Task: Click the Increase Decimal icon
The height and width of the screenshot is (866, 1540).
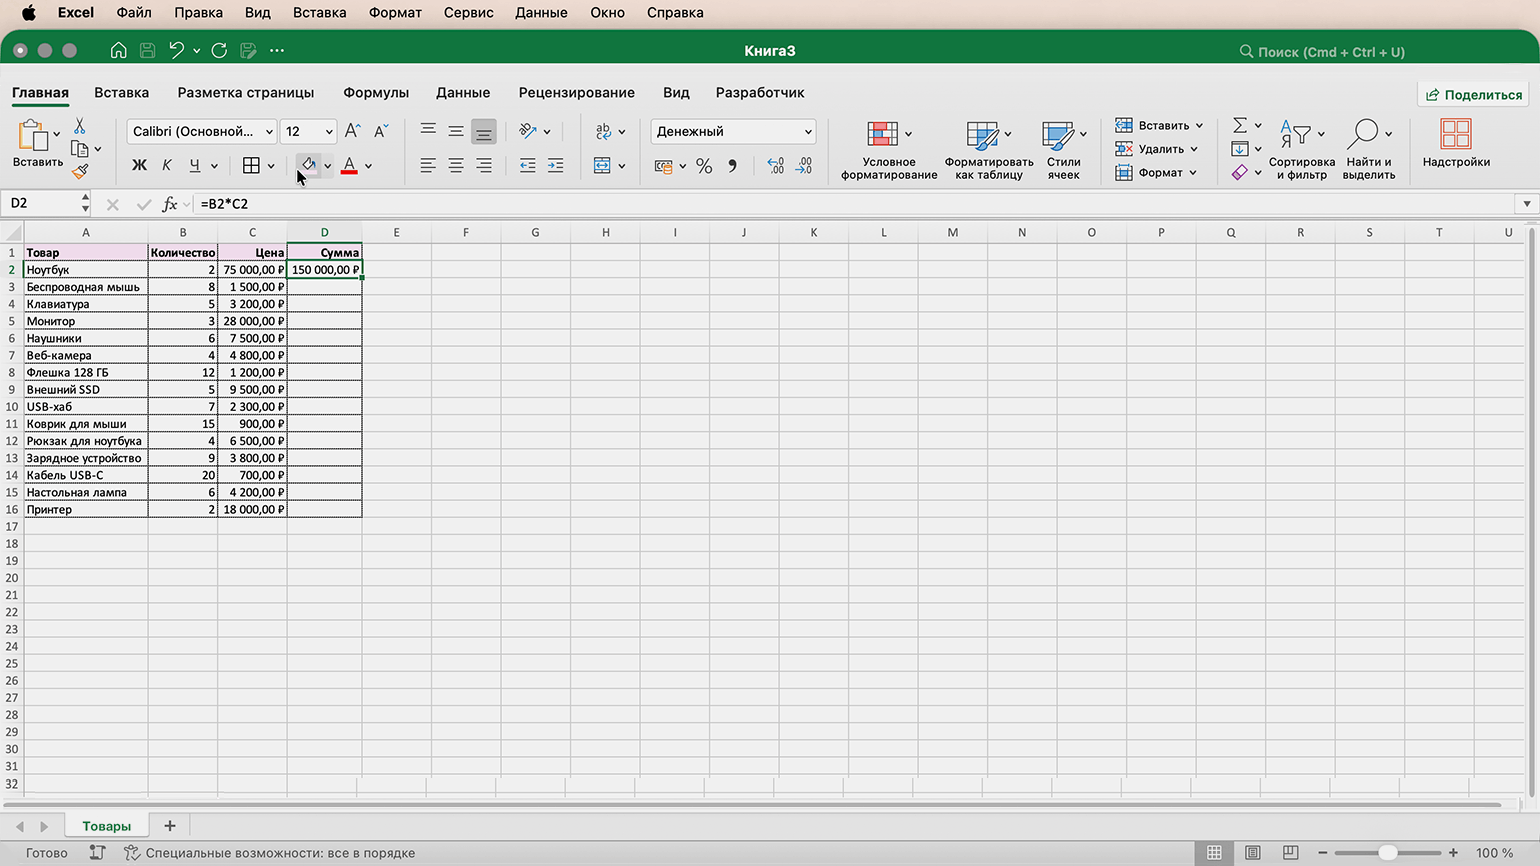Action: [776, 166]
